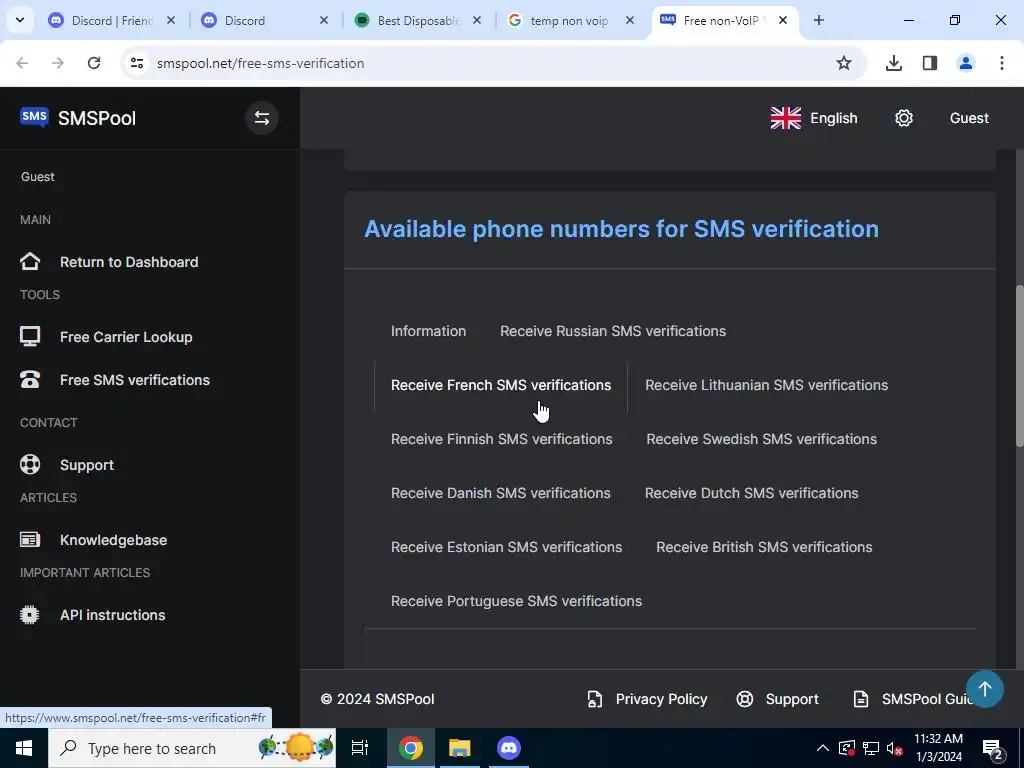
Task: Open Return to Dashboard link
Action: tap(129, 262)
